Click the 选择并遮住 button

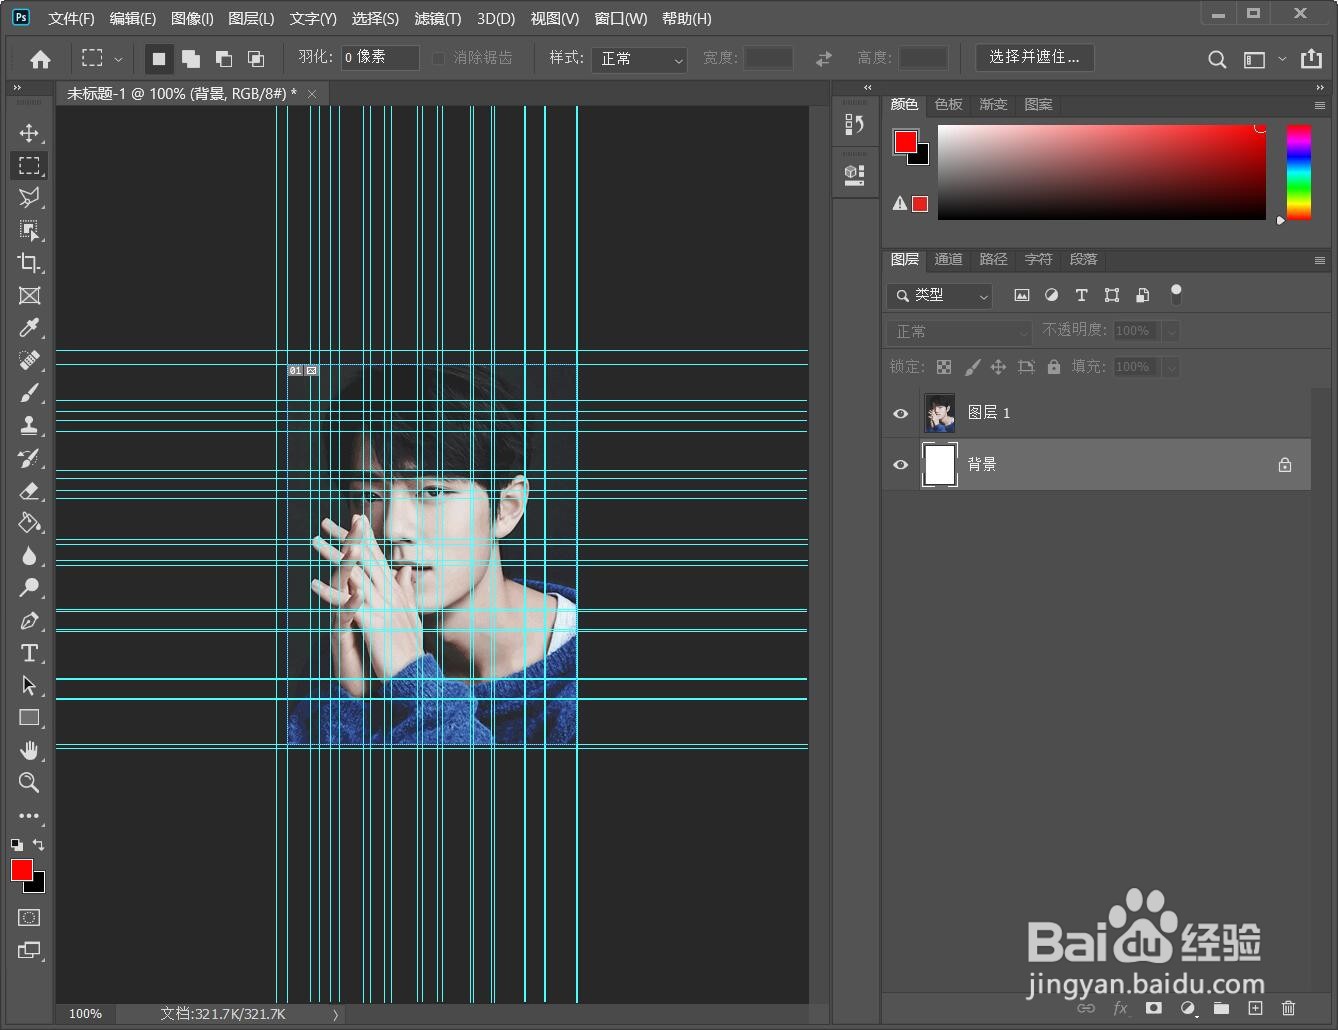1035,57
